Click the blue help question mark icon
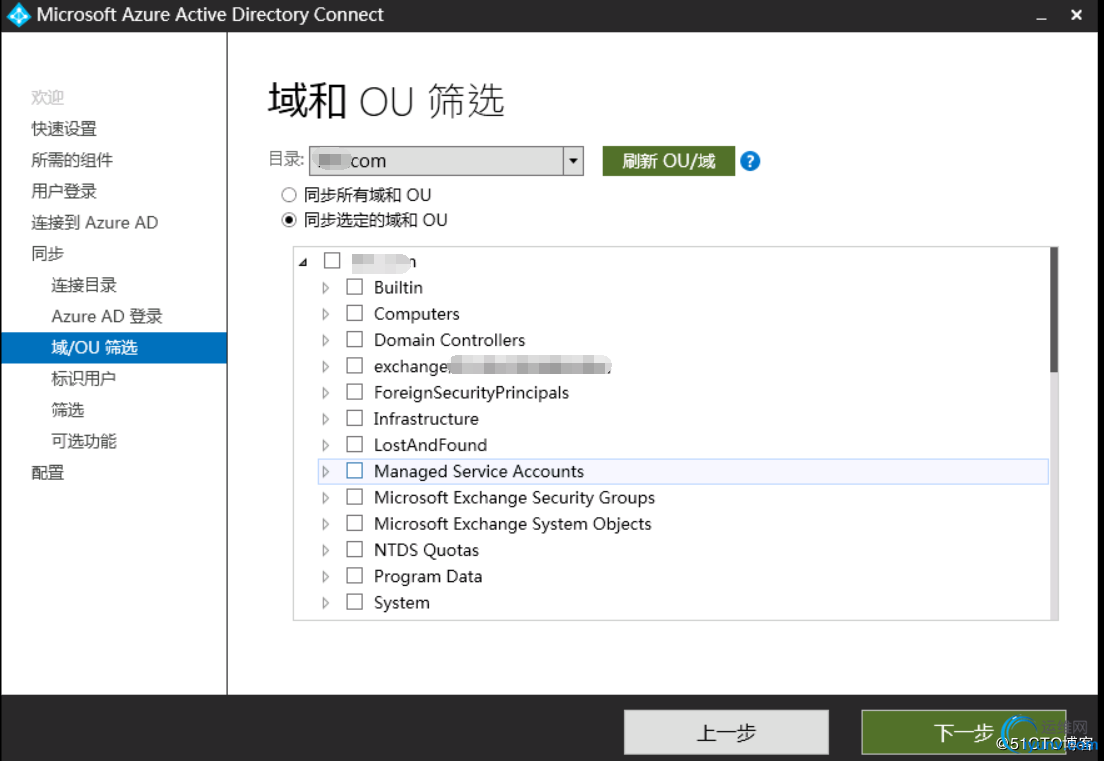Viewport: 1104px width, 761px height. tap(750, 161)
